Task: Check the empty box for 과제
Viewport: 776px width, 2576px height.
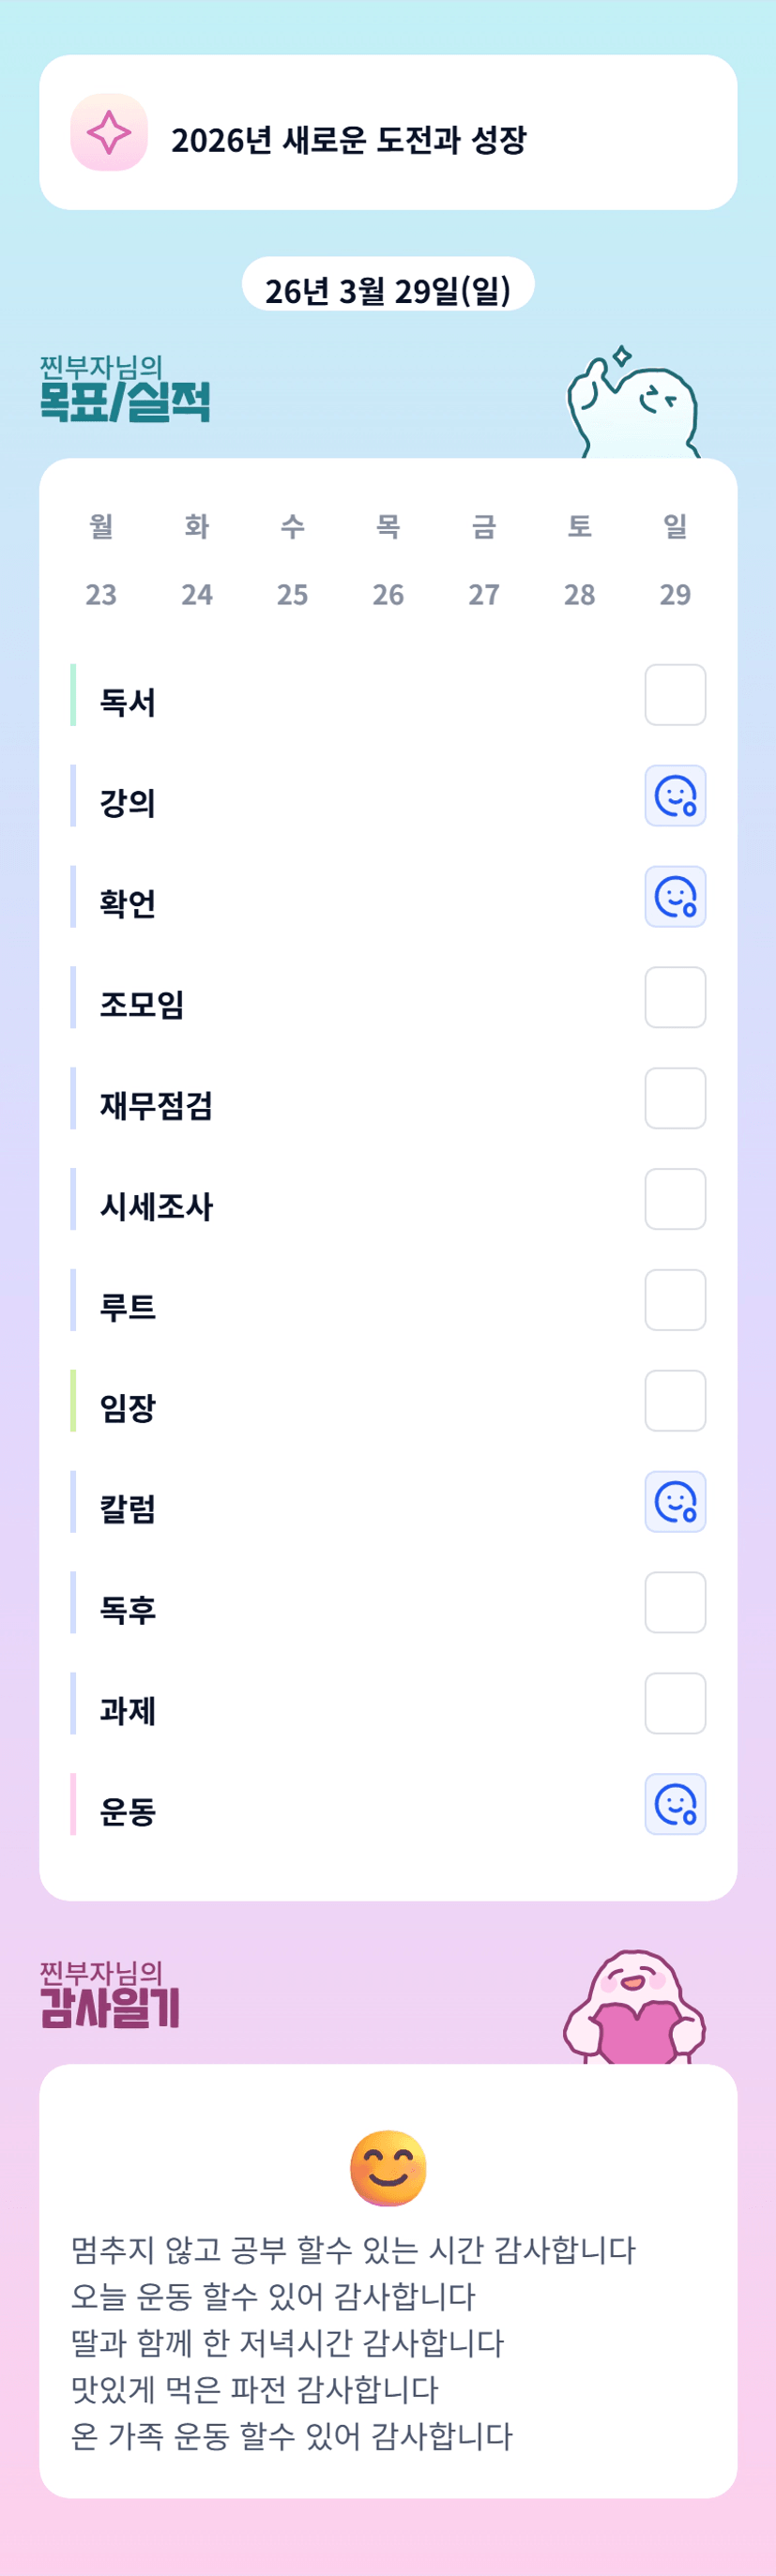Action: [x=675, y=1703]
